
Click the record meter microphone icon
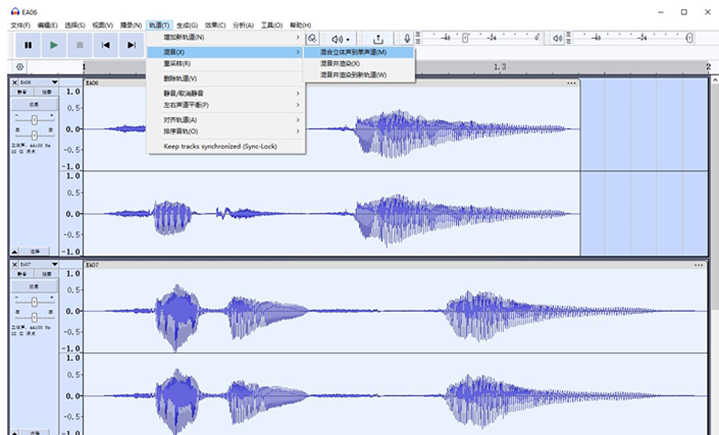407,39
